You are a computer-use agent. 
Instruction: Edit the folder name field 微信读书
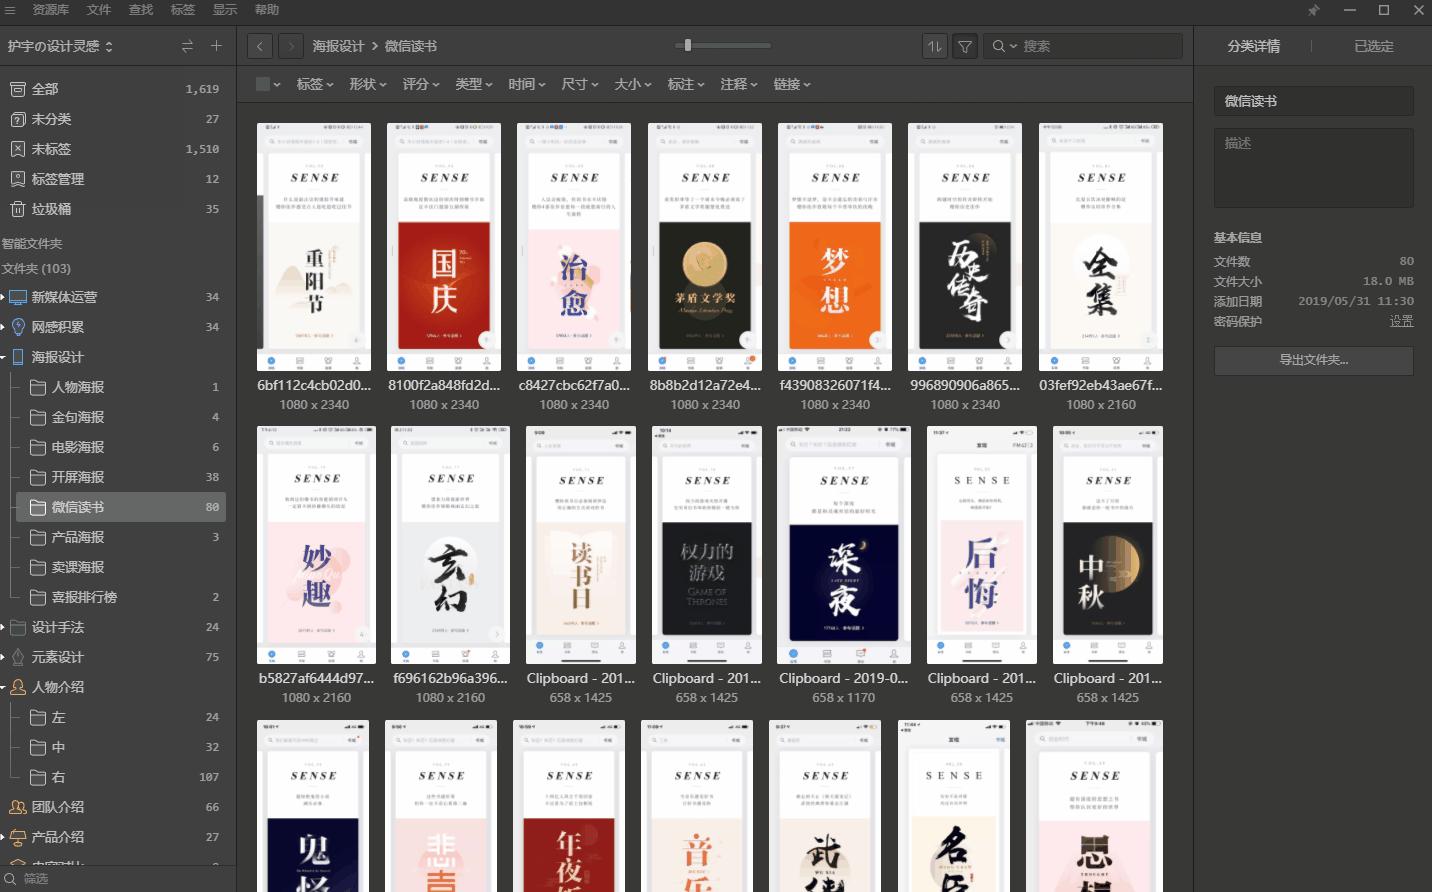point(1313,101)
